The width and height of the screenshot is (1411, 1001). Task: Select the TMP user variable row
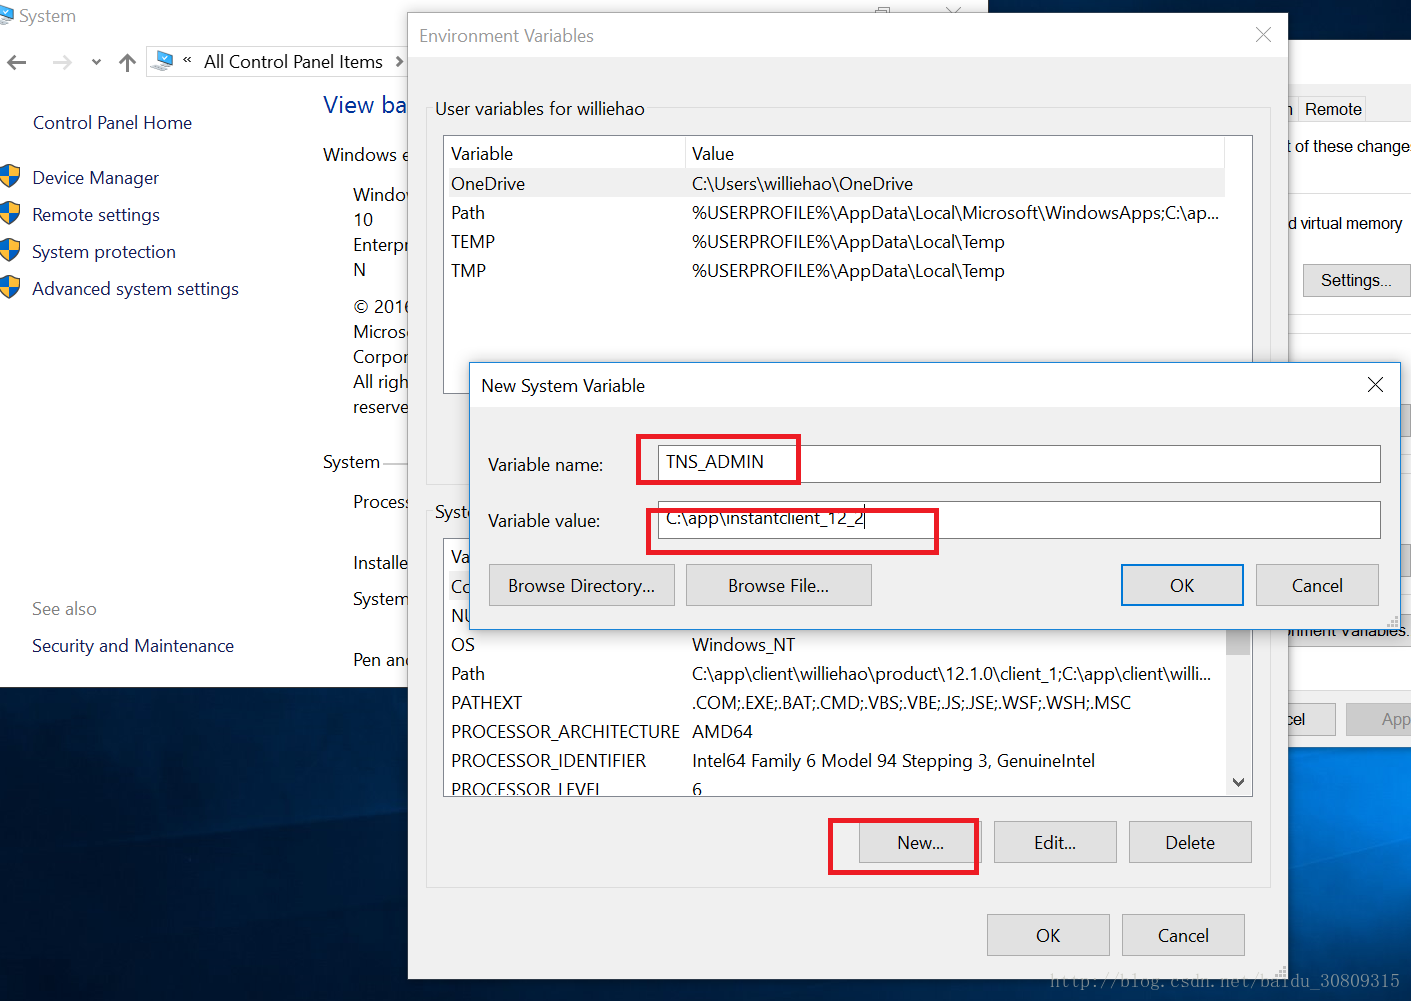835,270
